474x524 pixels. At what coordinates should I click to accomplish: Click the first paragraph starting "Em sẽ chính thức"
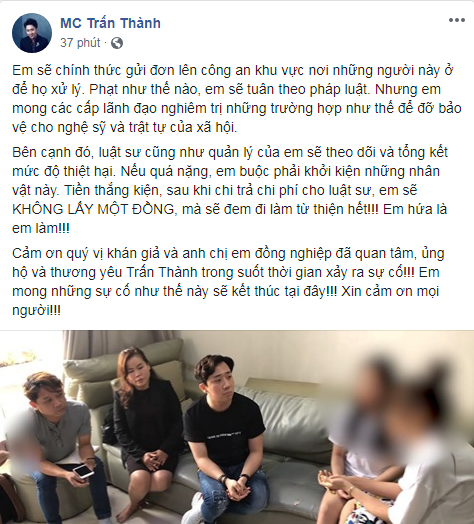tap(237, 99)
